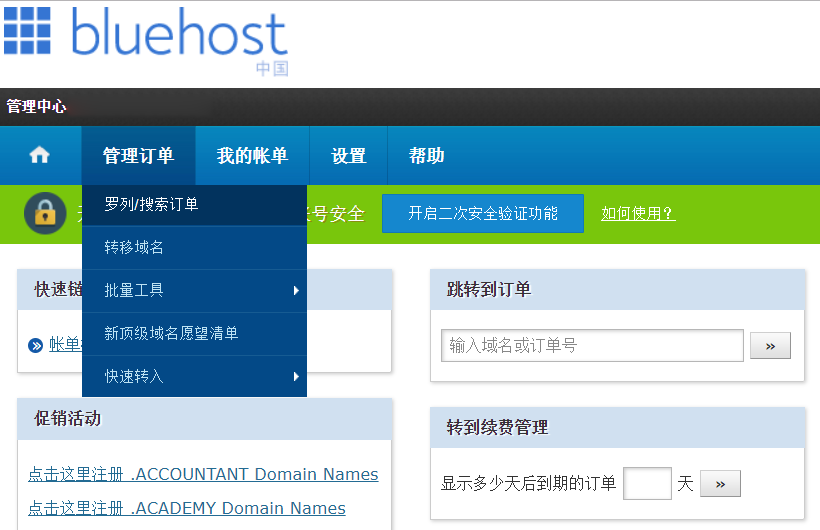The image size is (820, 530).
Task: Click the padlock security icon
Action: 45,213
